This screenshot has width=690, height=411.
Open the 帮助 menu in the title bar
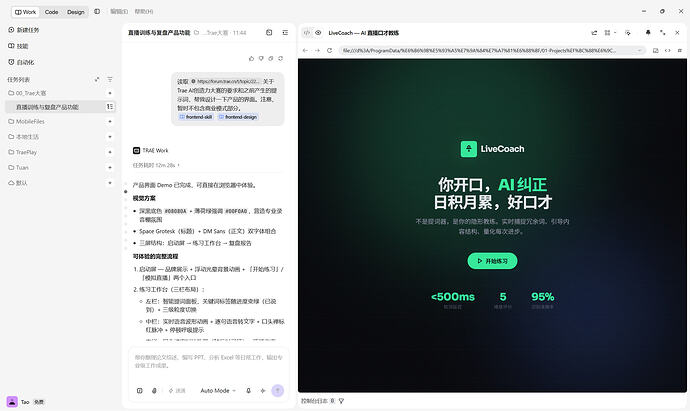pos(144,11)
